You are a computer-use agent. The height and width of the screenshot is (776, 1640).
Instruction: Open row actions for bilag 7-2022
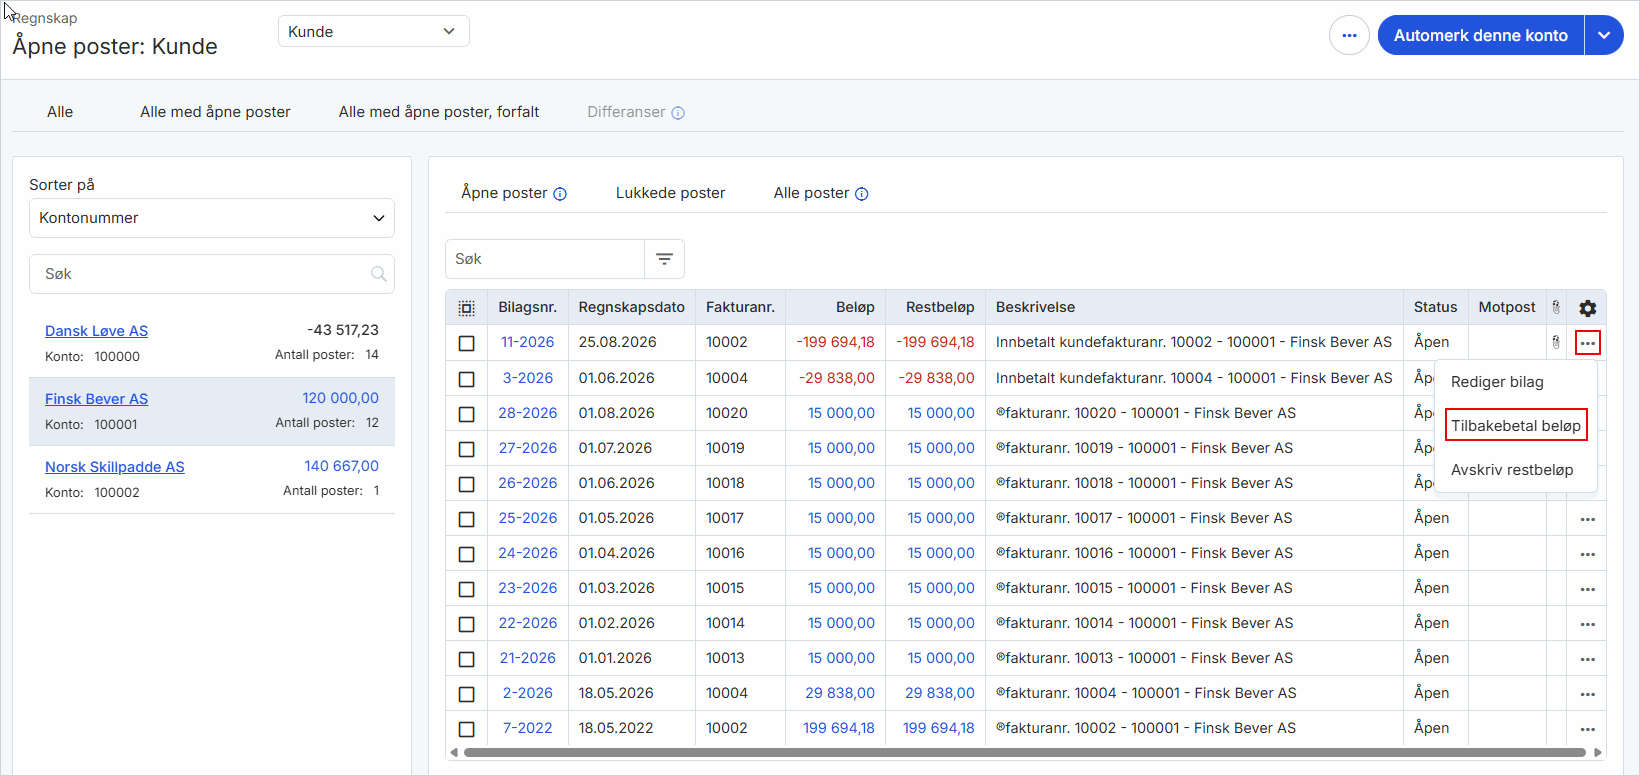(x=1587, y=729)
